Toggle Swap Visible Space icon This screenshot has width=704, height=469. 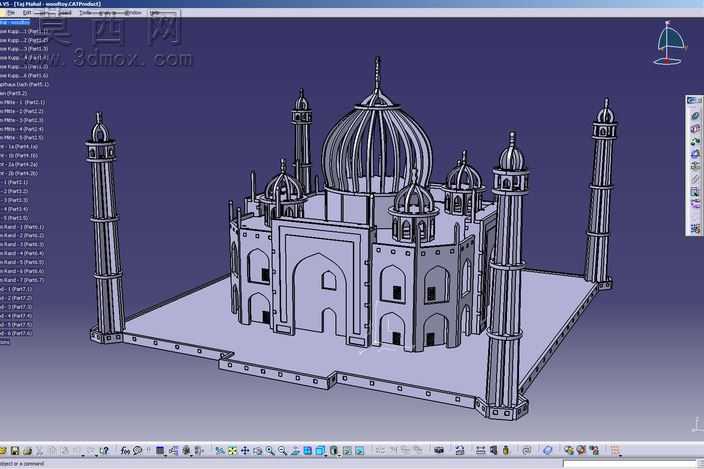360,451
